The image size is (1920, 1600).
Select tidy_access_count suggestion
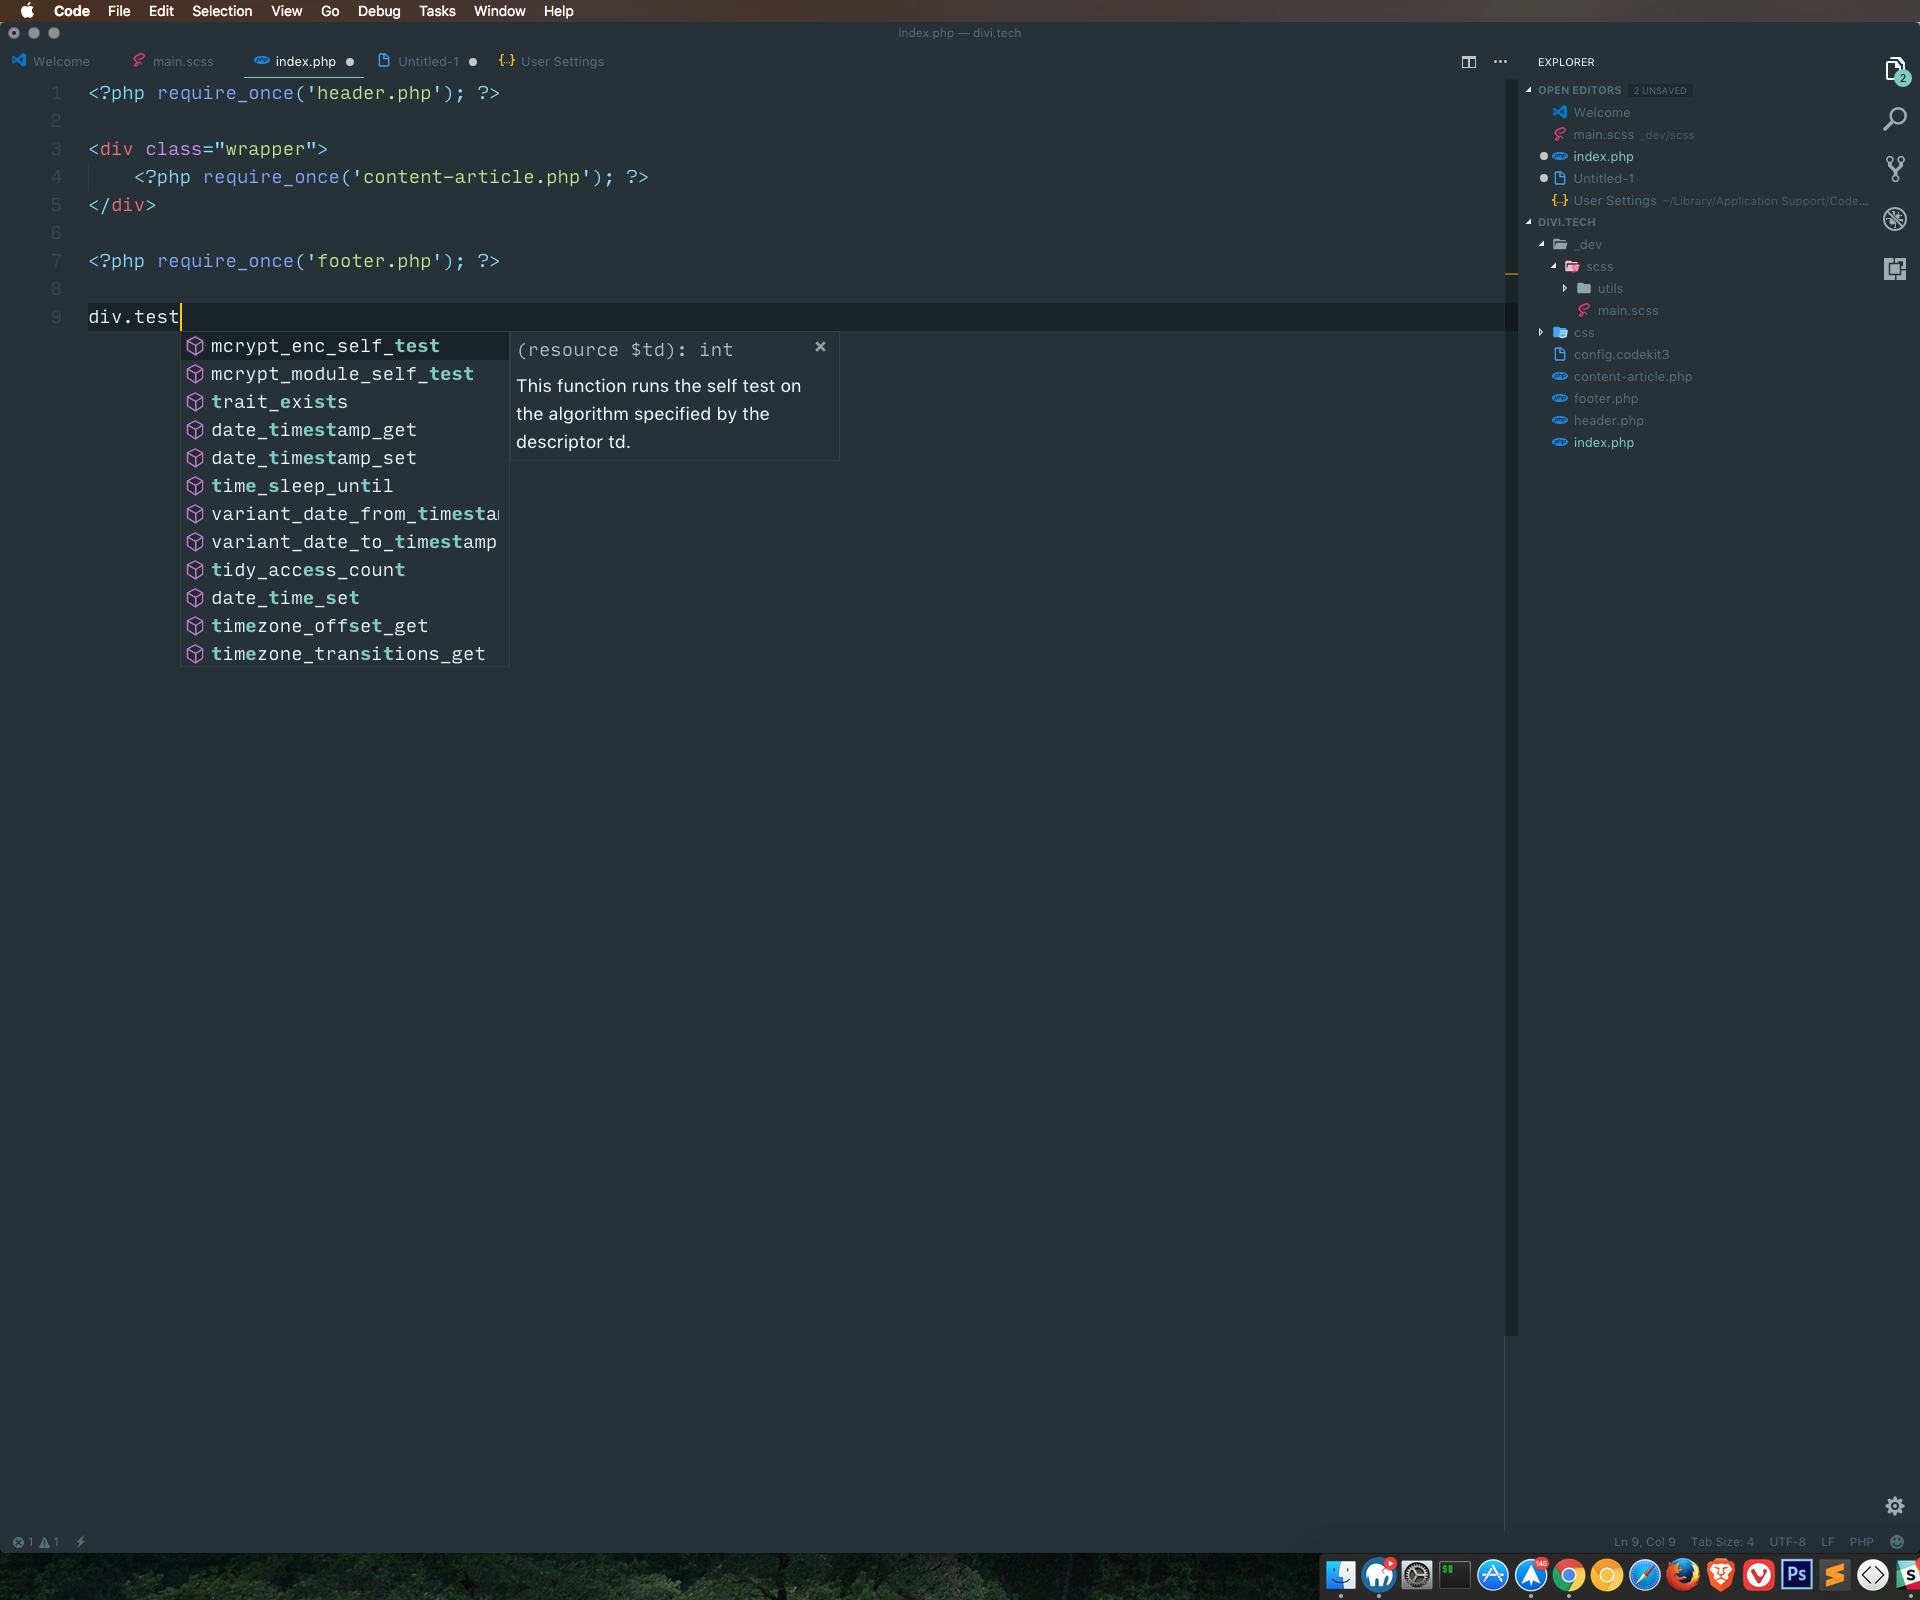click(345, 570)
